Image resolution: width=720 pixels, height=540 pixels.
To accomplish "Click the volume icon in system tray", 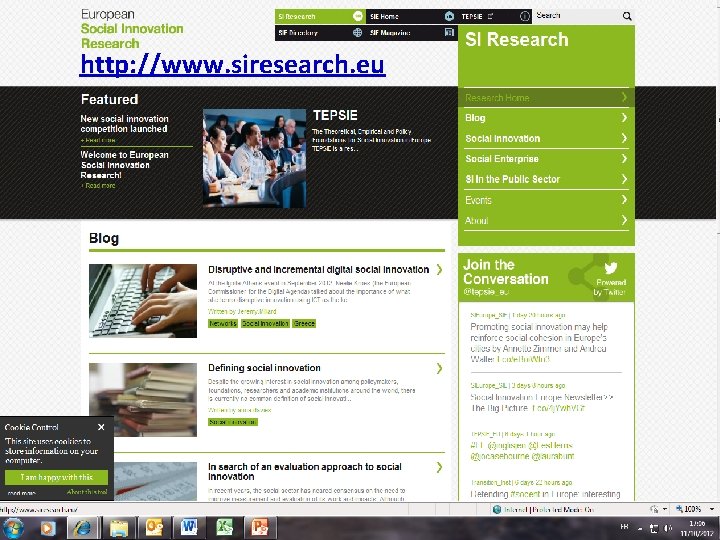I will point(669,528).
